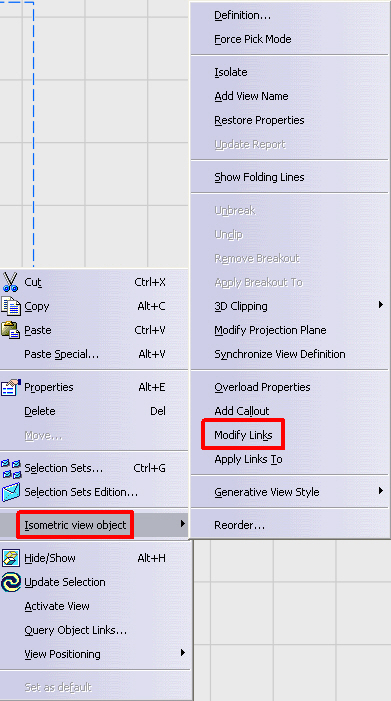Select Query Object Links...

coord(76,630)
